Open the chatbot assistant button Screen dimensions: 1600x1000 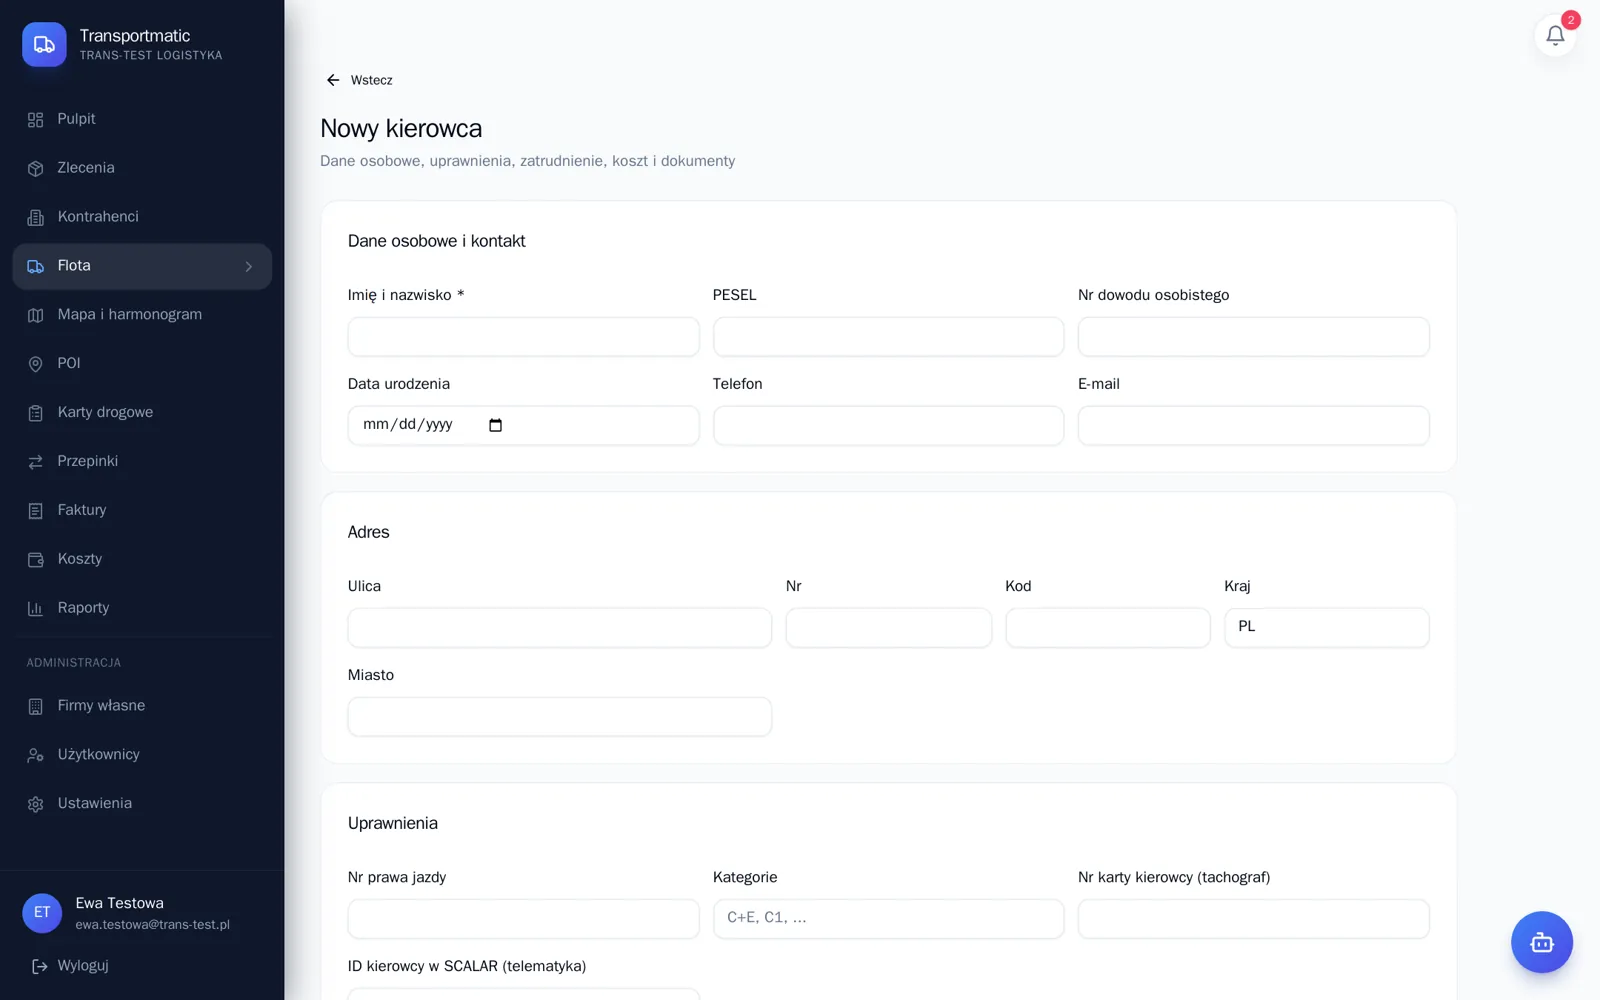[x=1541, y=942]
